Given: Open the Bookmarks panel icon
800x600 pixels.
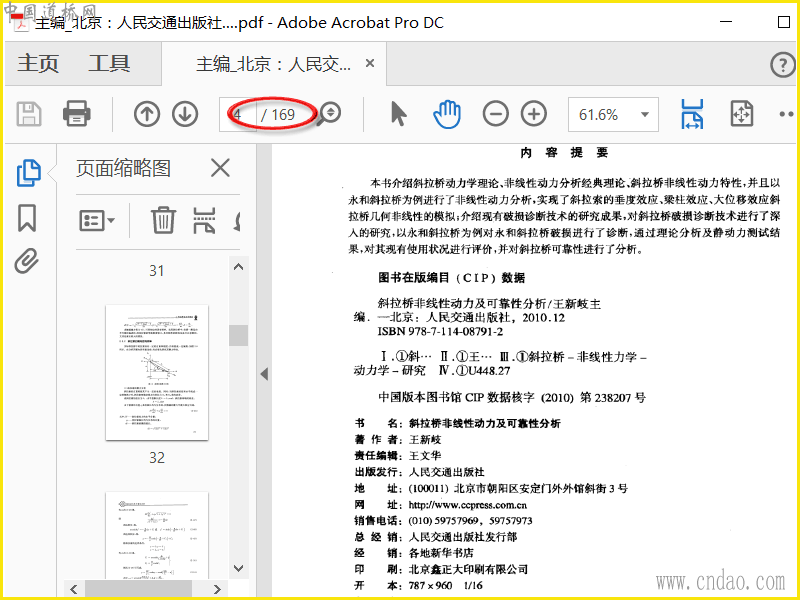Looking at the screenshot, I should coord(27,218).
